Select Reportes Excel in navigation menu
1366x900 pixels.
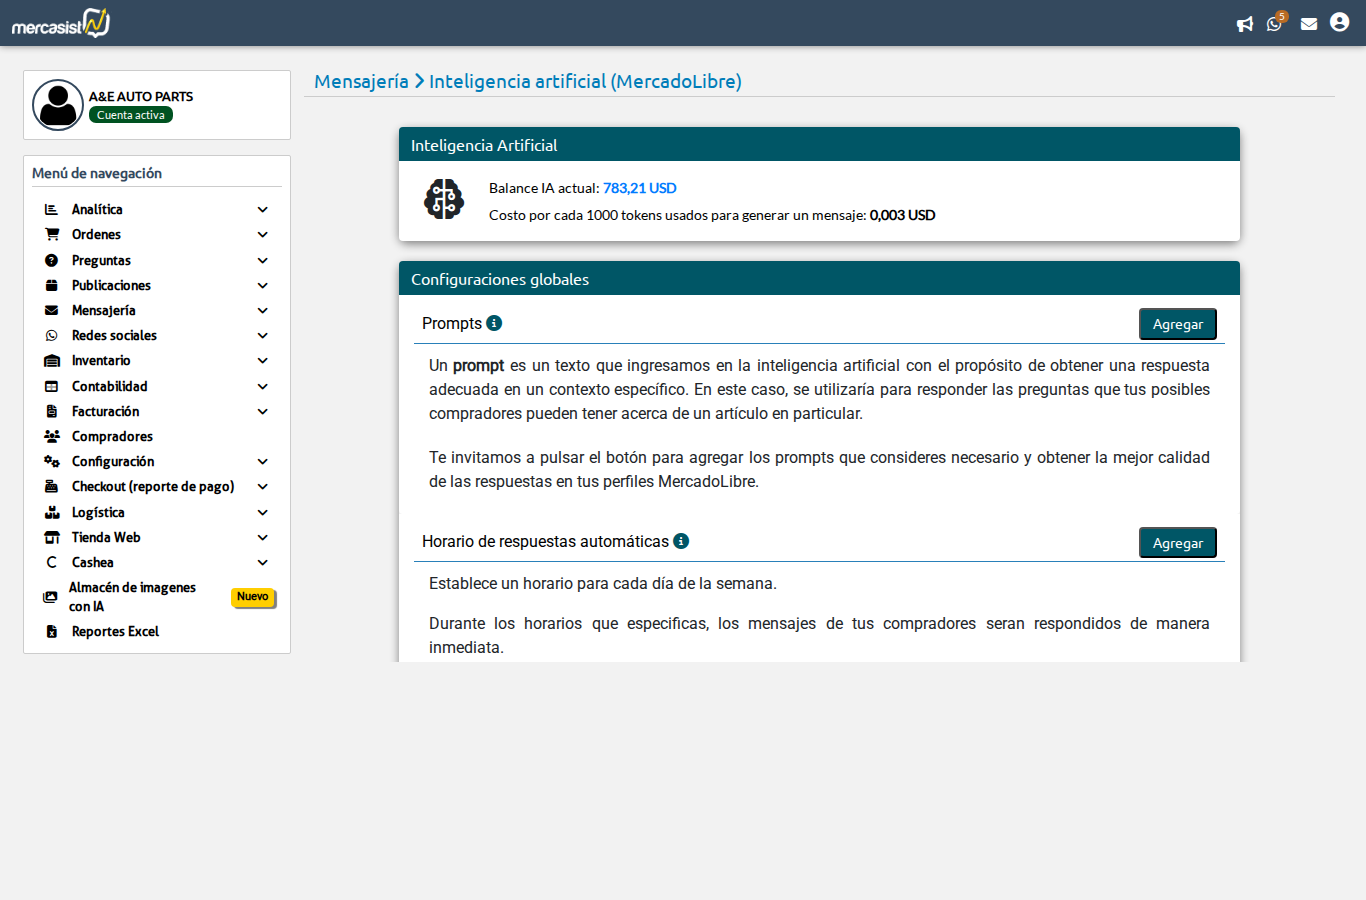point(115,632)
